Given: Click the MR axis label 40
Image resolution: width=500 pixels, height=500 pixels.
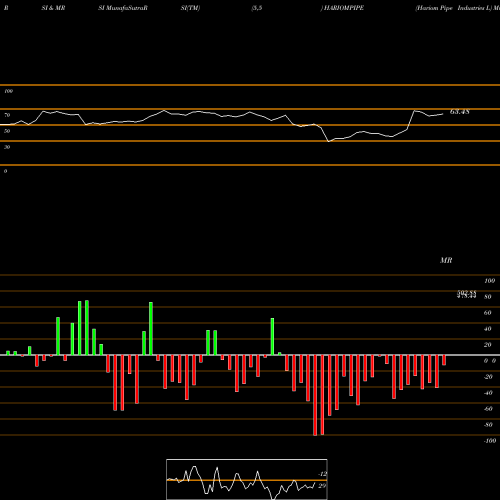Looking at the screenshot, I should [488, 329].
